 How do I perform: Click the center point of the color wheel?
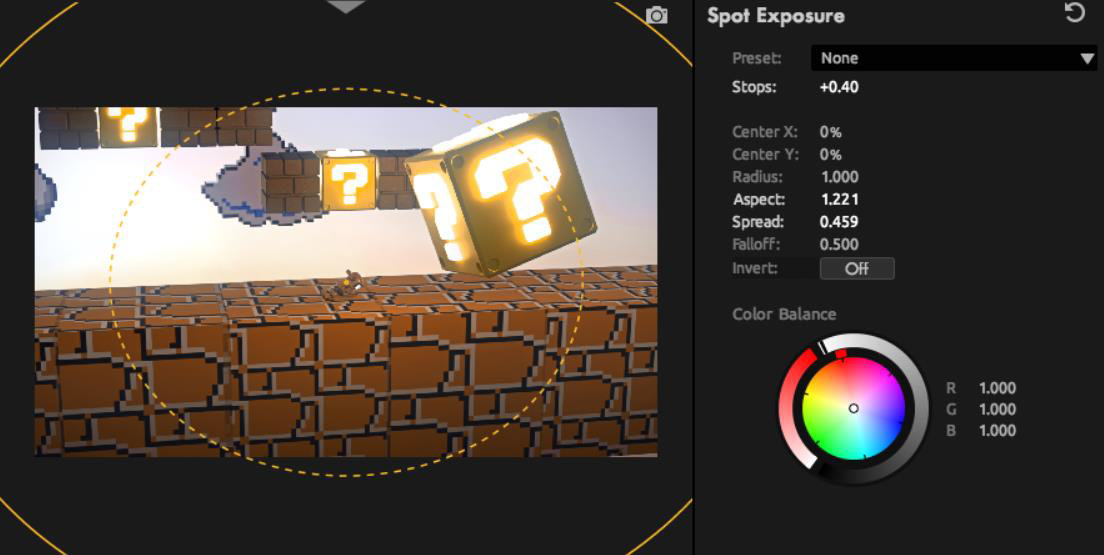tap(853, 409)
